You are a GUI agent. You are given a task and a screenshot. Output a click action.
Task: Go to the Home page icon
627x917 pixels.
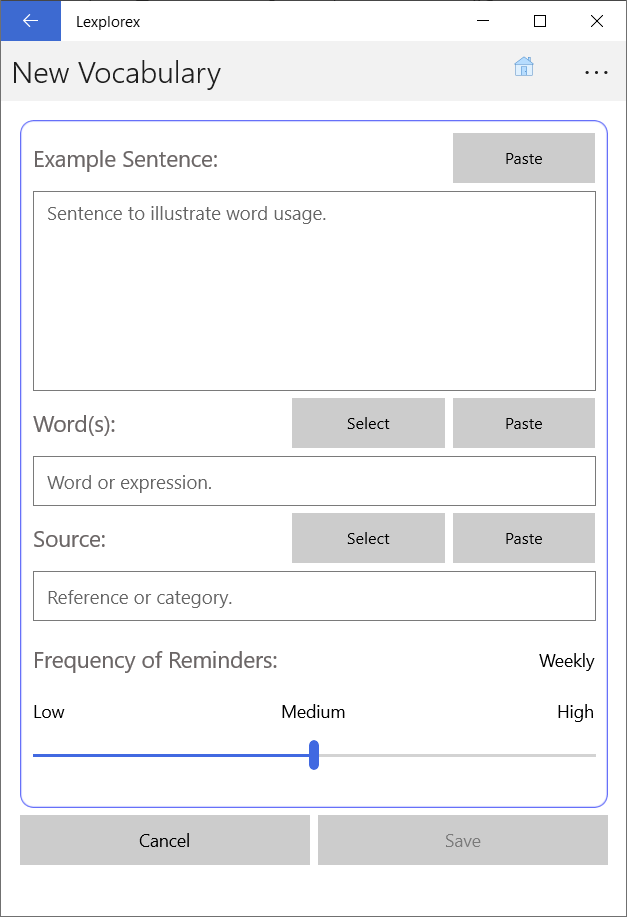click(x=524, y=67)
